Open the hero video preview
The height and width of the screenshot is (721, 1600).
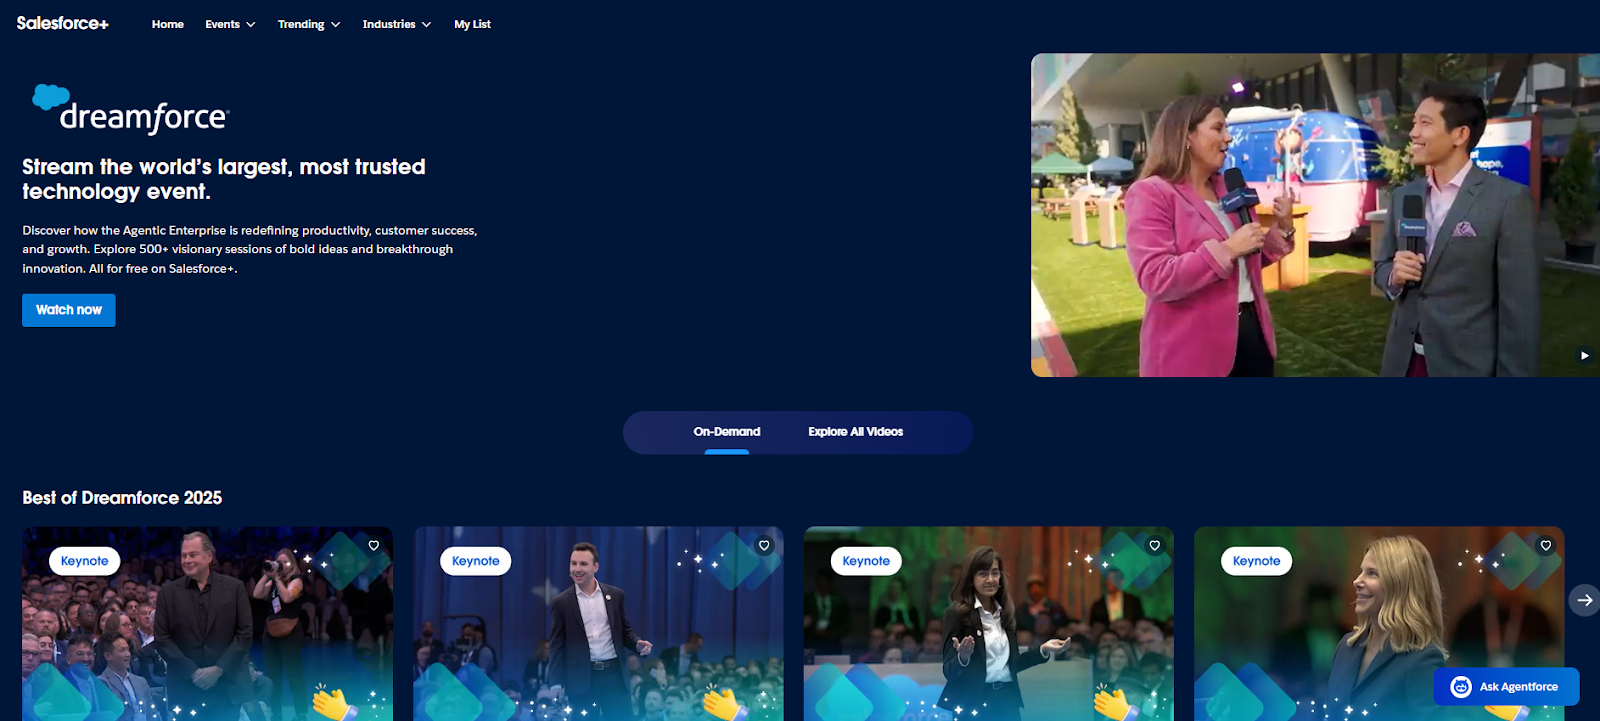pos(1315,215)
